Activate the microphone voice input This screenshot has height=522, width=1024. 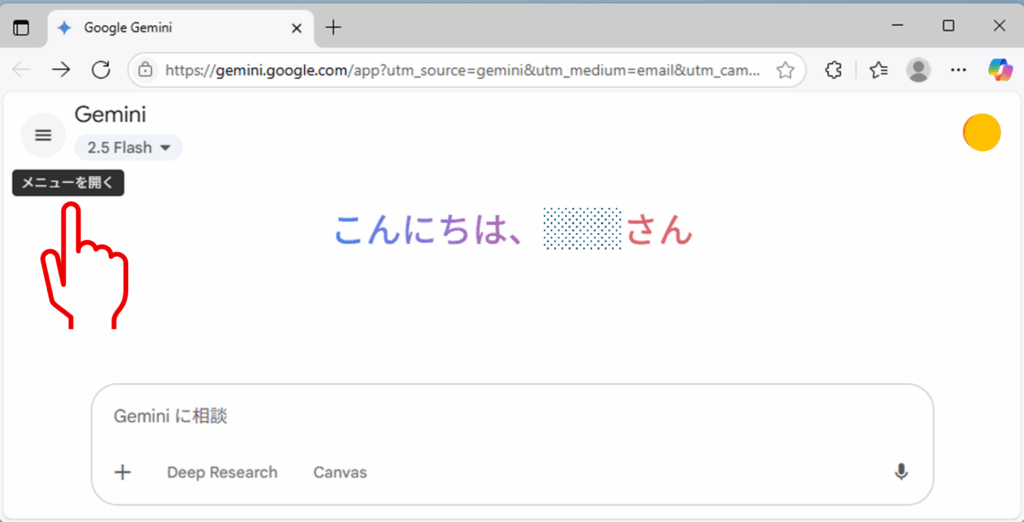pos(901,472)
